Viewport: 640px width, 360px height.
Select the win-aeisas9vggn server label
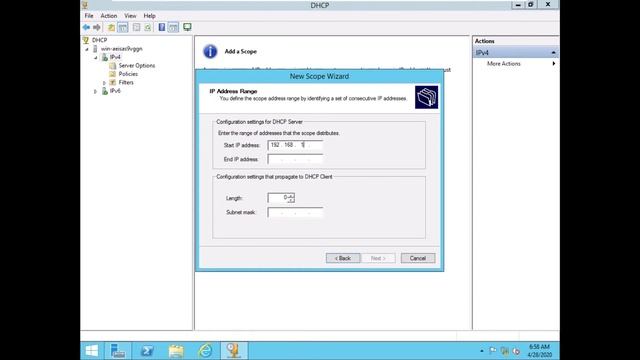(x=122, y=49)
